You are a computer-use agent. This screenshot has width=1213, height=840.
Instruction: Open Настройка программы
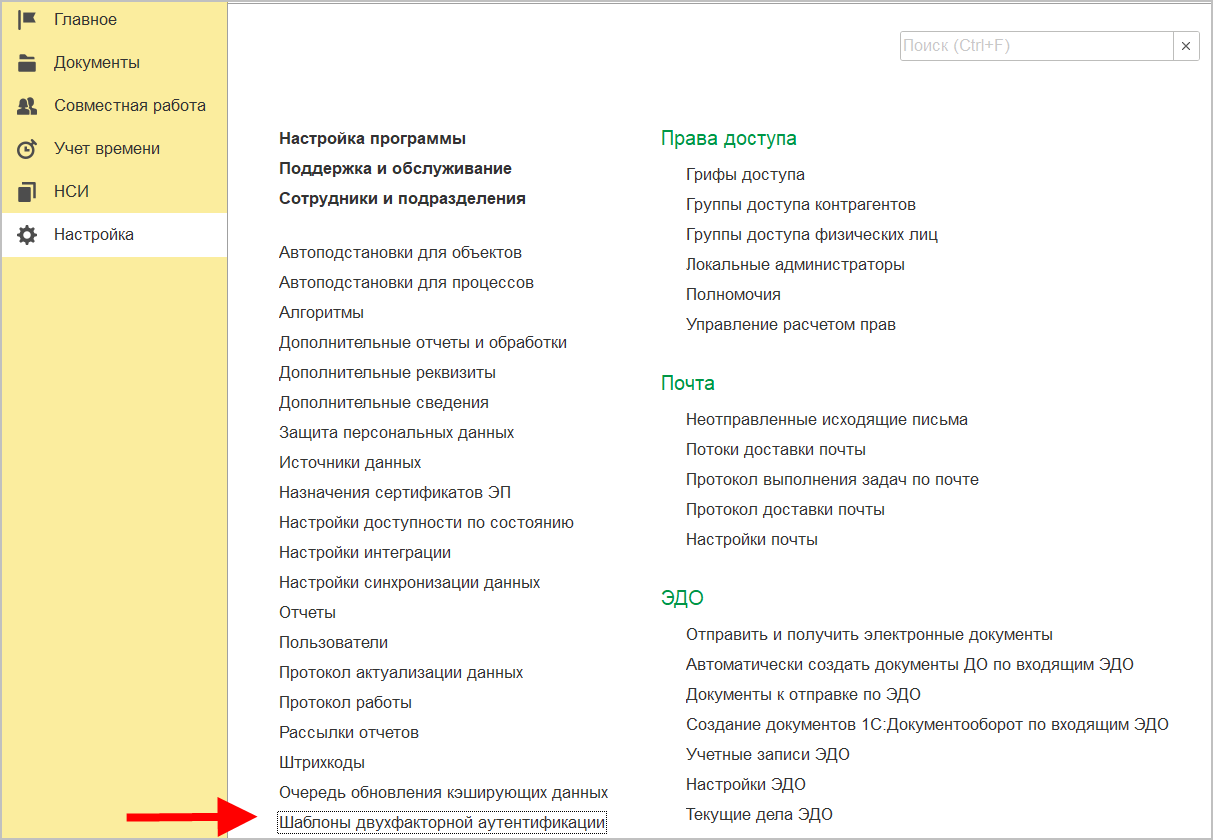(x=372, y=138)
